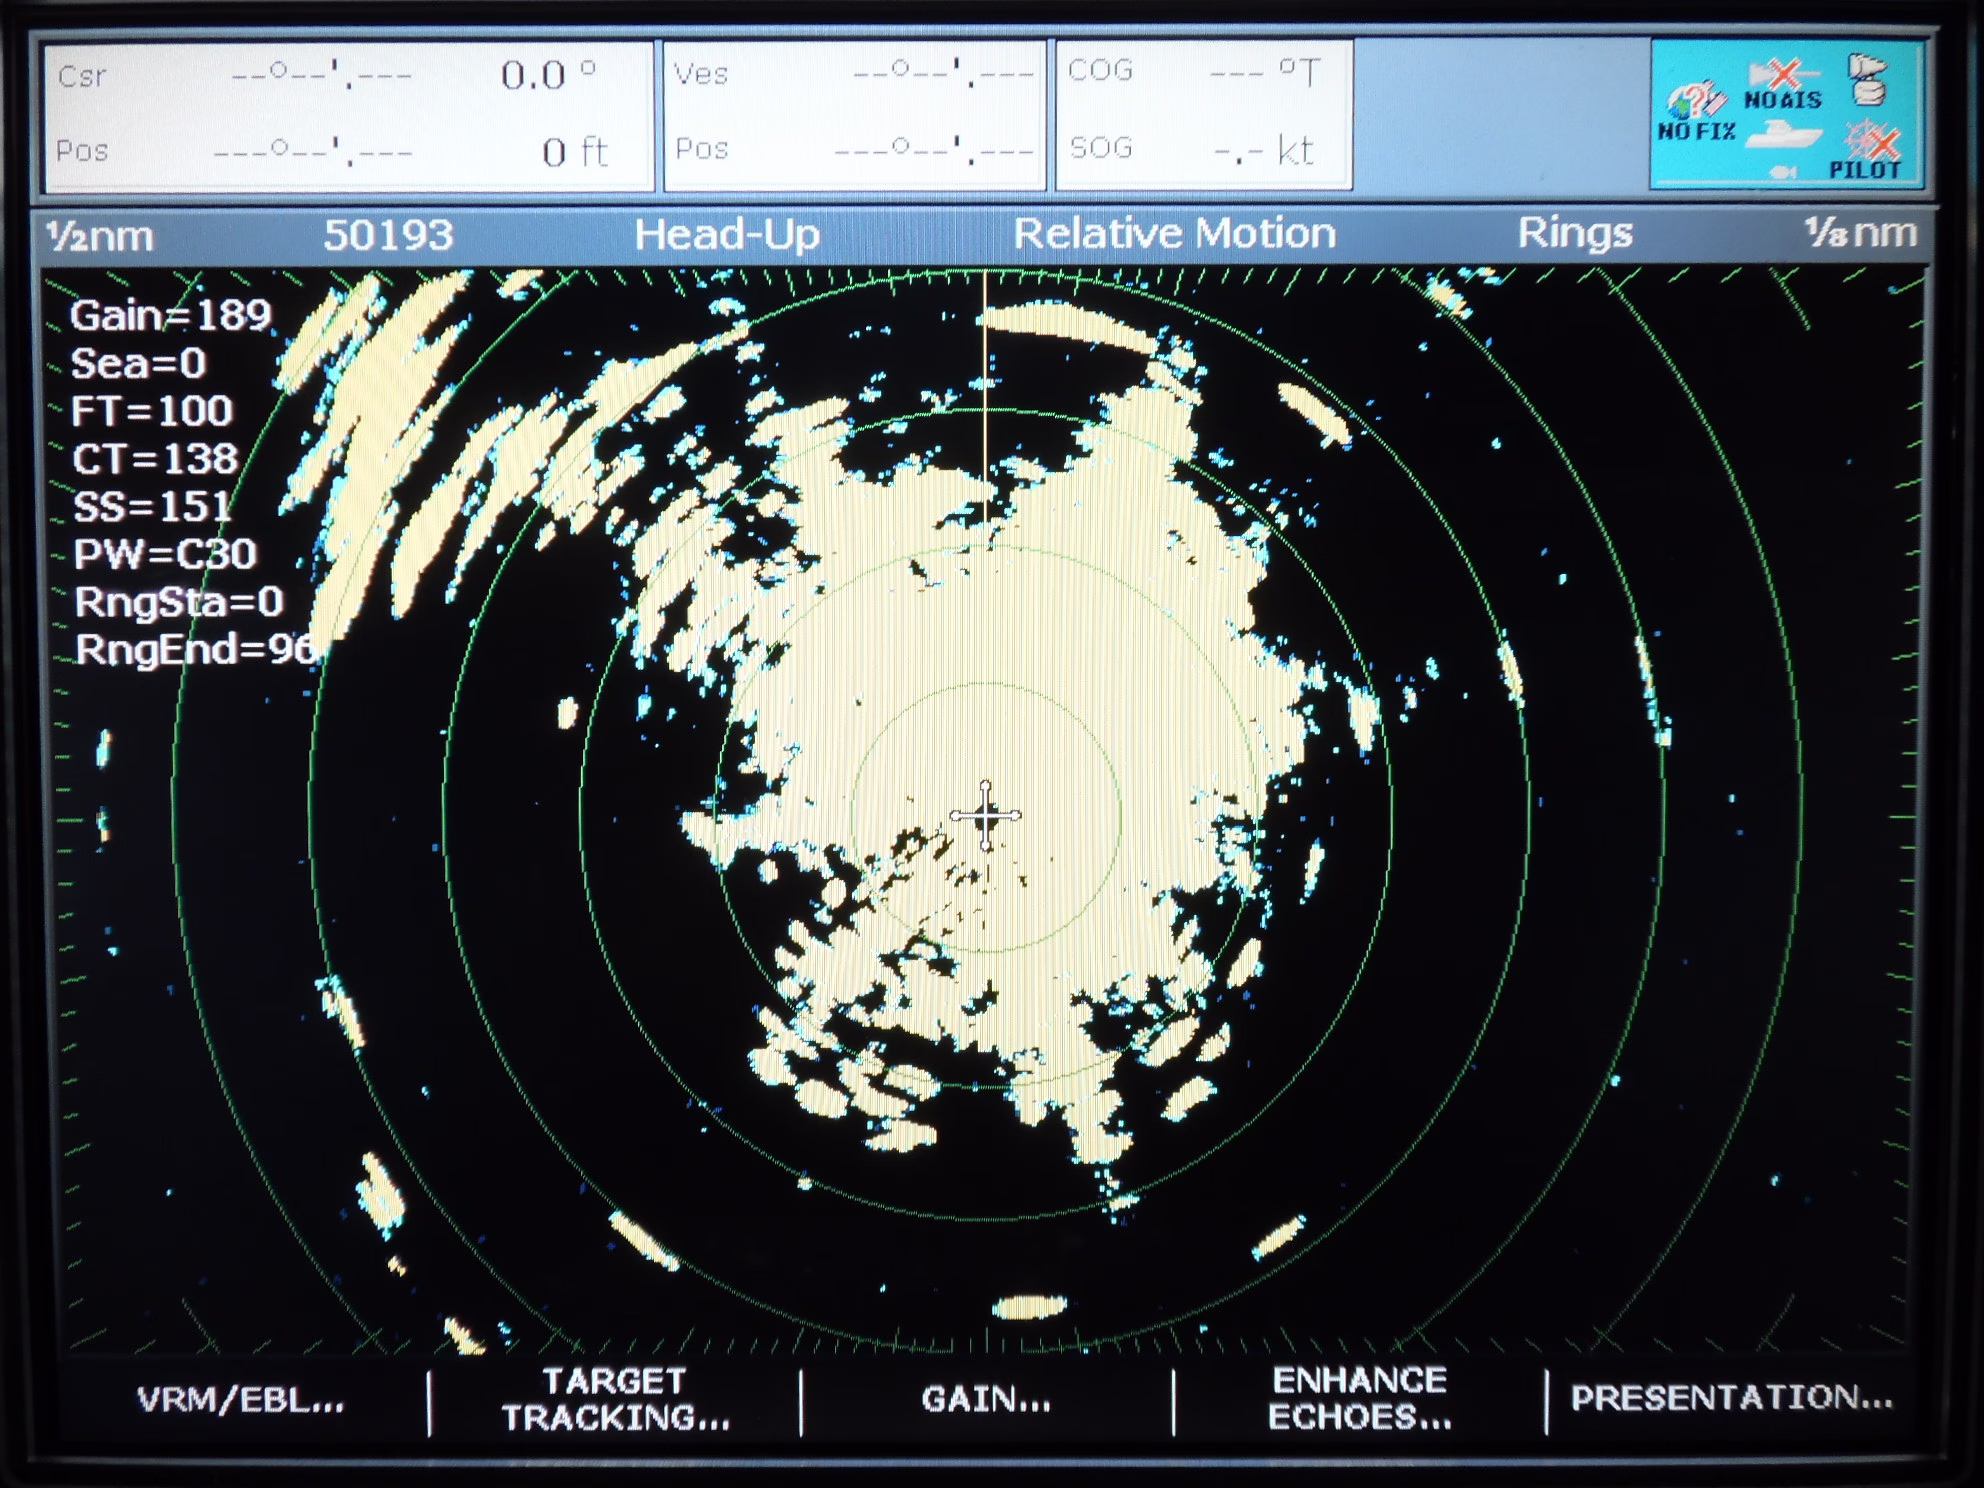1984x1488 pixels.
Task: Click the Head-Up orientation label
Action: pyautogui.click(x=727, y=235)
